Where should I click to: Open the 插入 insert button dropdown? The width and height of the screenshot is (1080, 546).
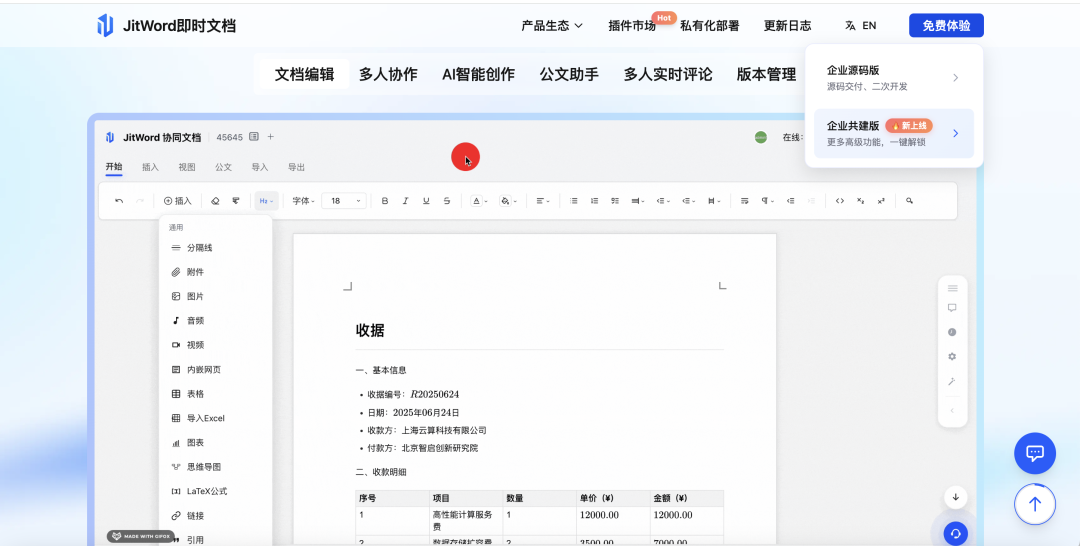[x=178, y=201]
